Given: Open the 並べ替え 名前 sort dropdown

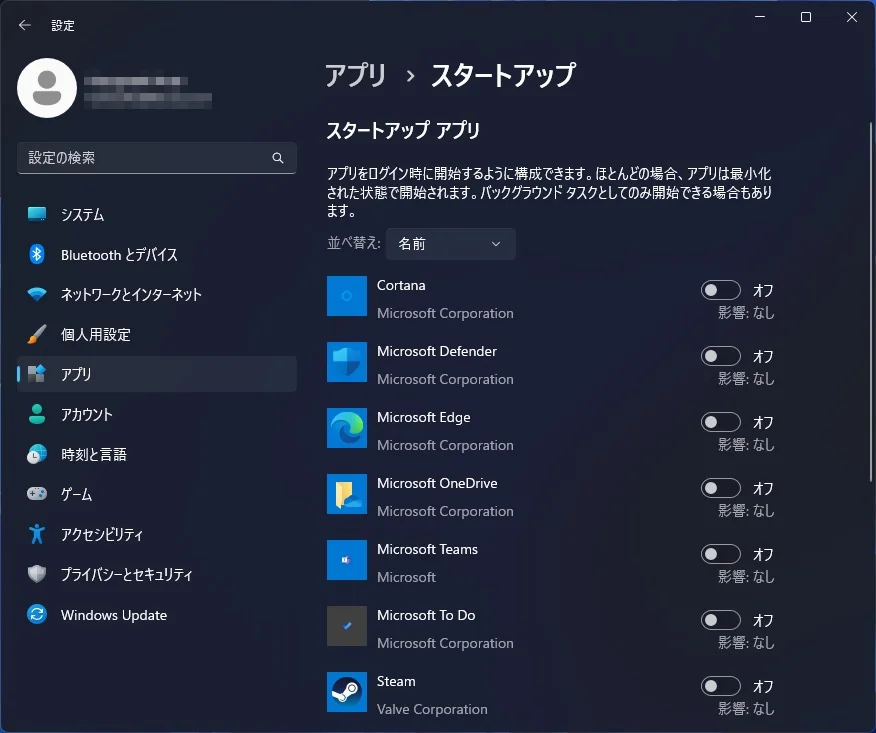Looking at the screenshot, I should tap(450, 244).
